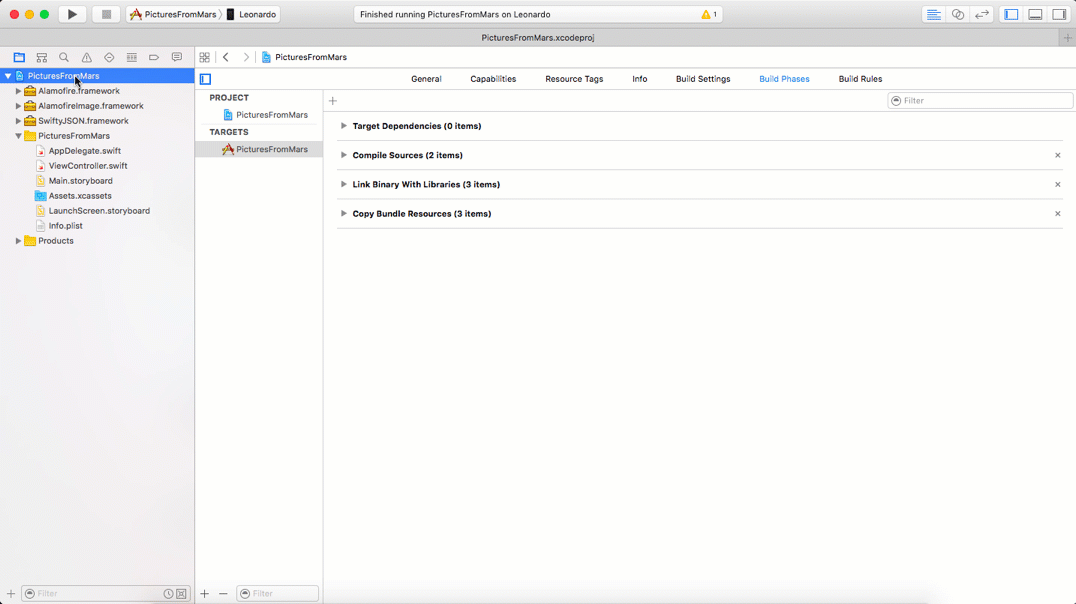Toggle the Navigator panel visibility
The image size is (1076, 604).
tap(1011, 14)
